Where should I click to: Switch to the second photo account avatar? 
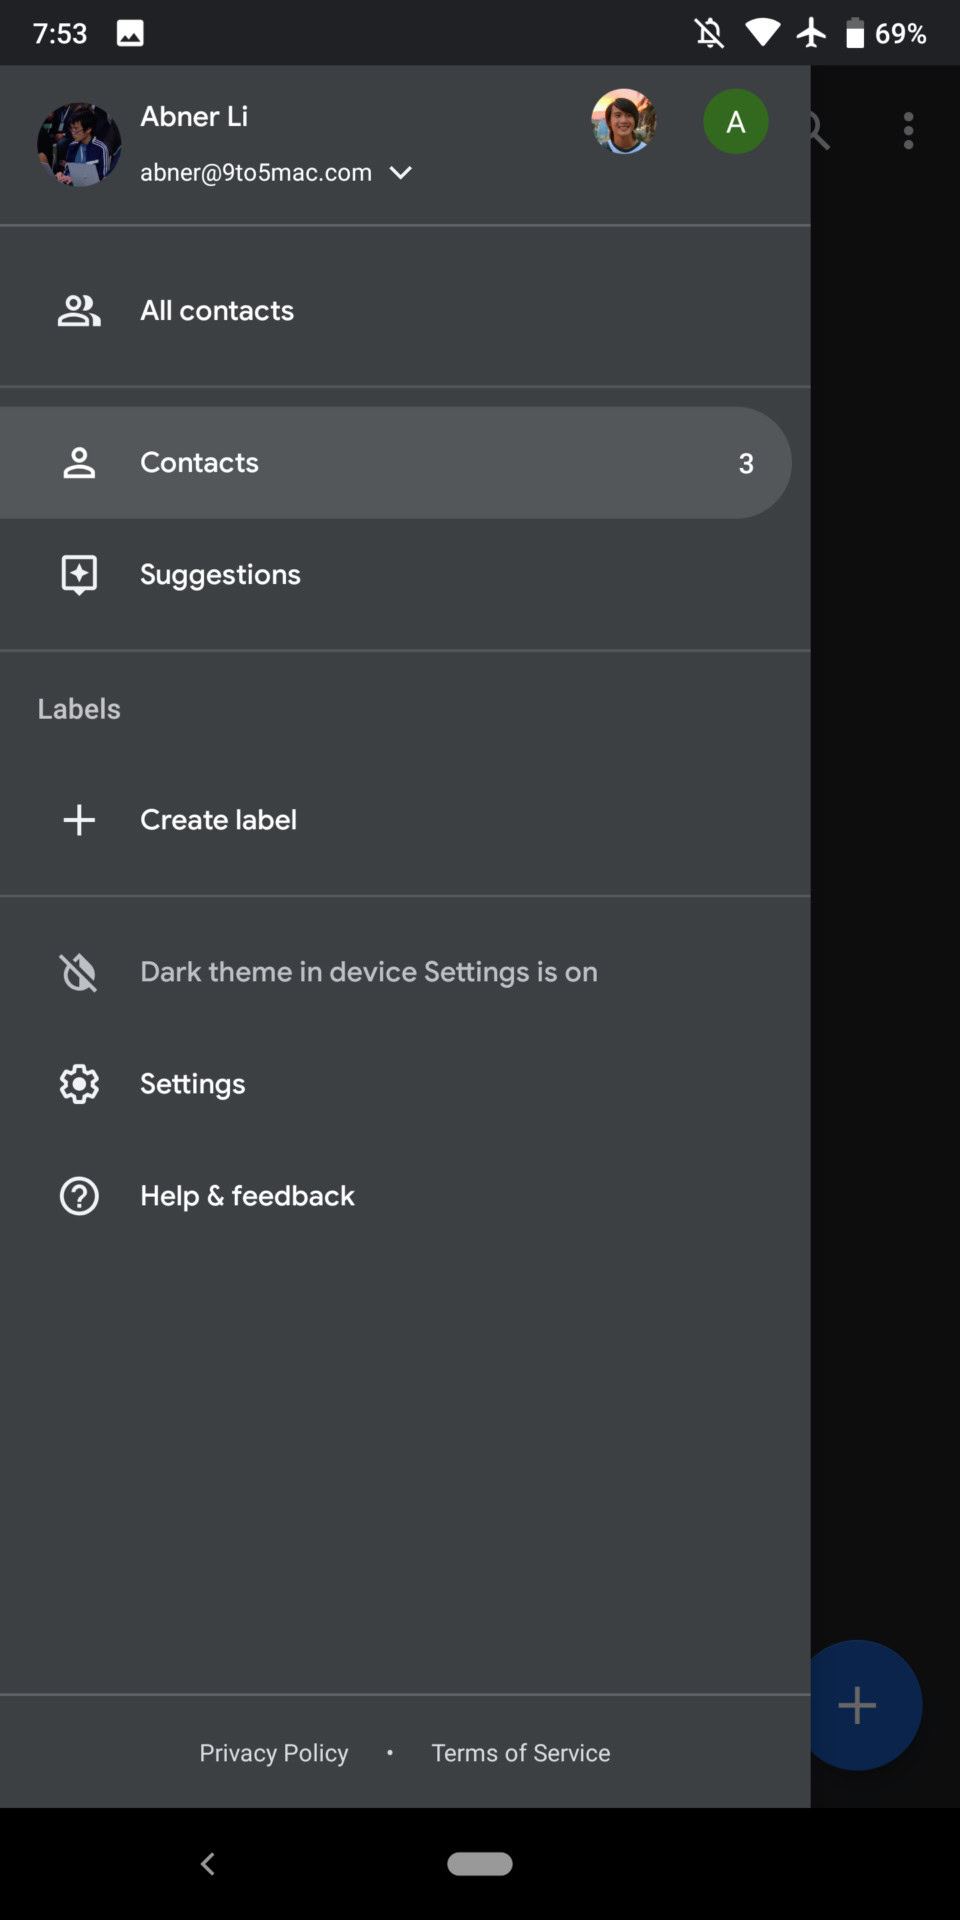pyautogui.click(x=624, y=122)
